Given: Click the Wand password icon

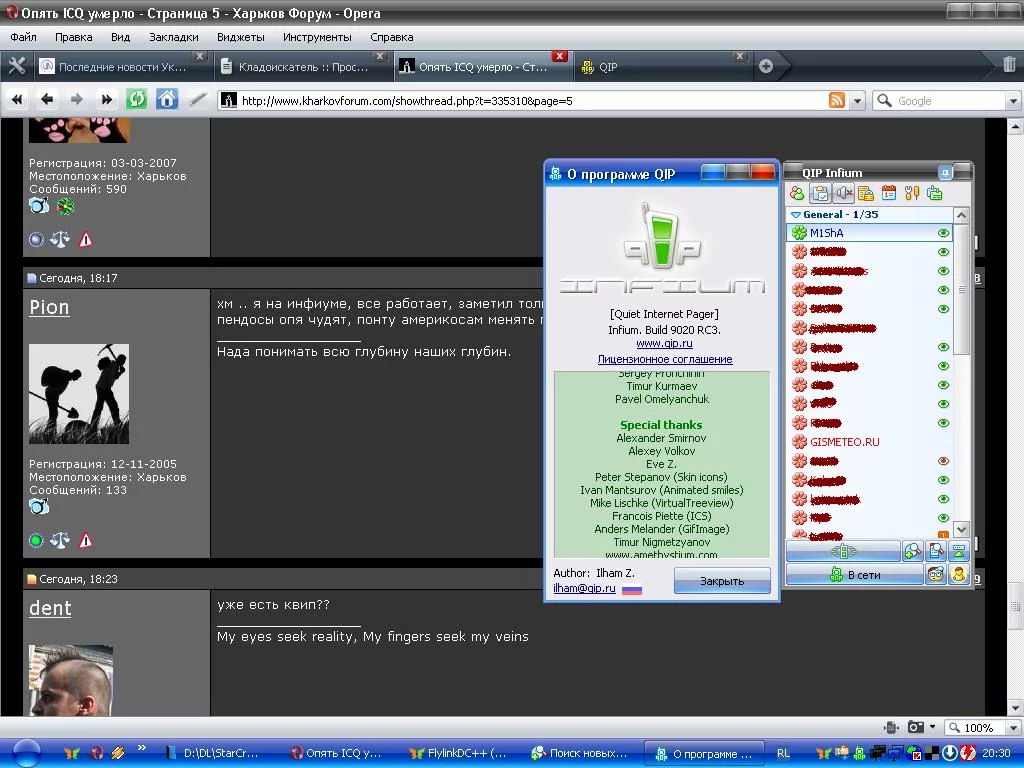Looking at the screenshot, I should click(x=197, y=100).
